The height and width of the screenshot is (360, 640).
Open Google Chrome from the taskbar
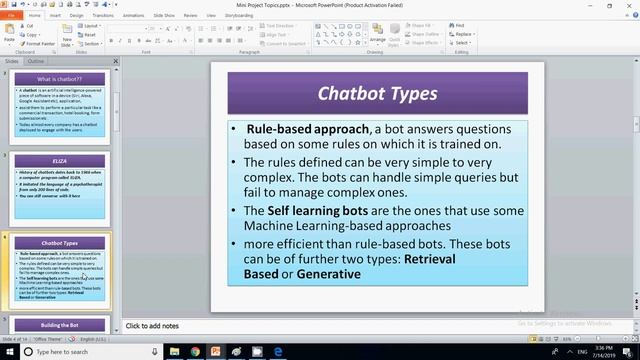tap(195, 352)
